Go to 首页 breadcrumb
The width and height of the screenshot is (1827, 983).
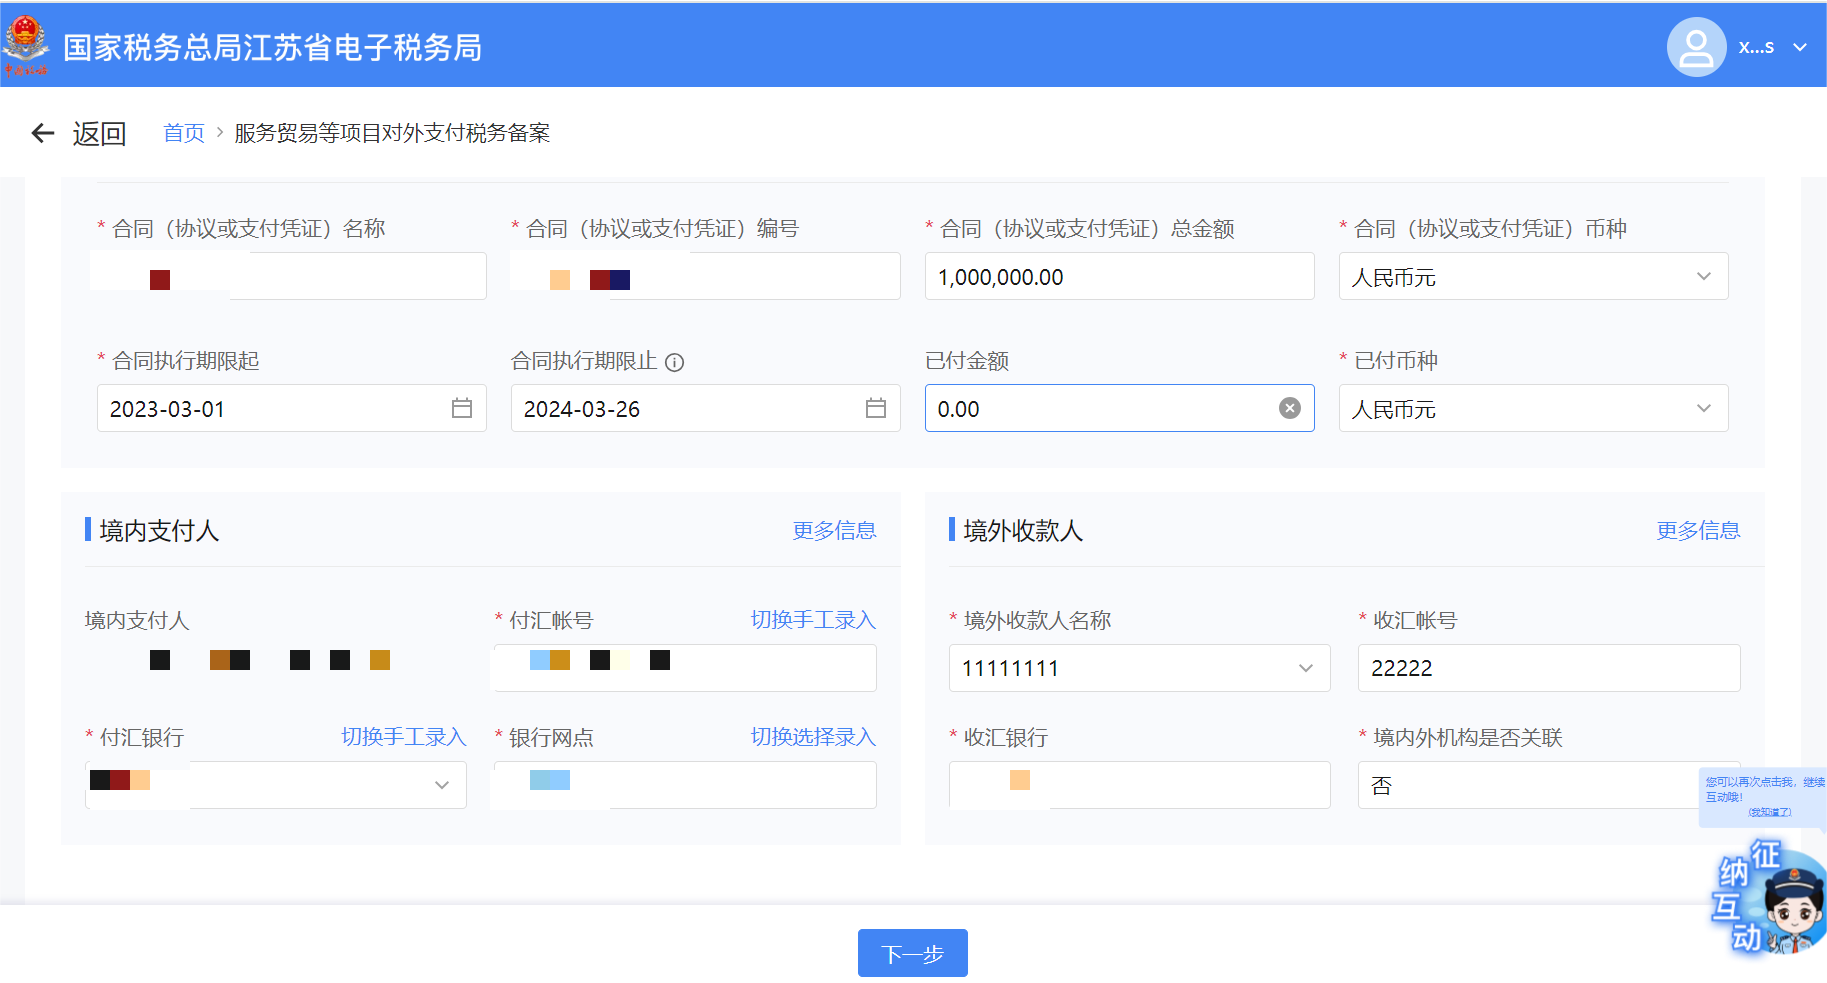pos(184,133)
